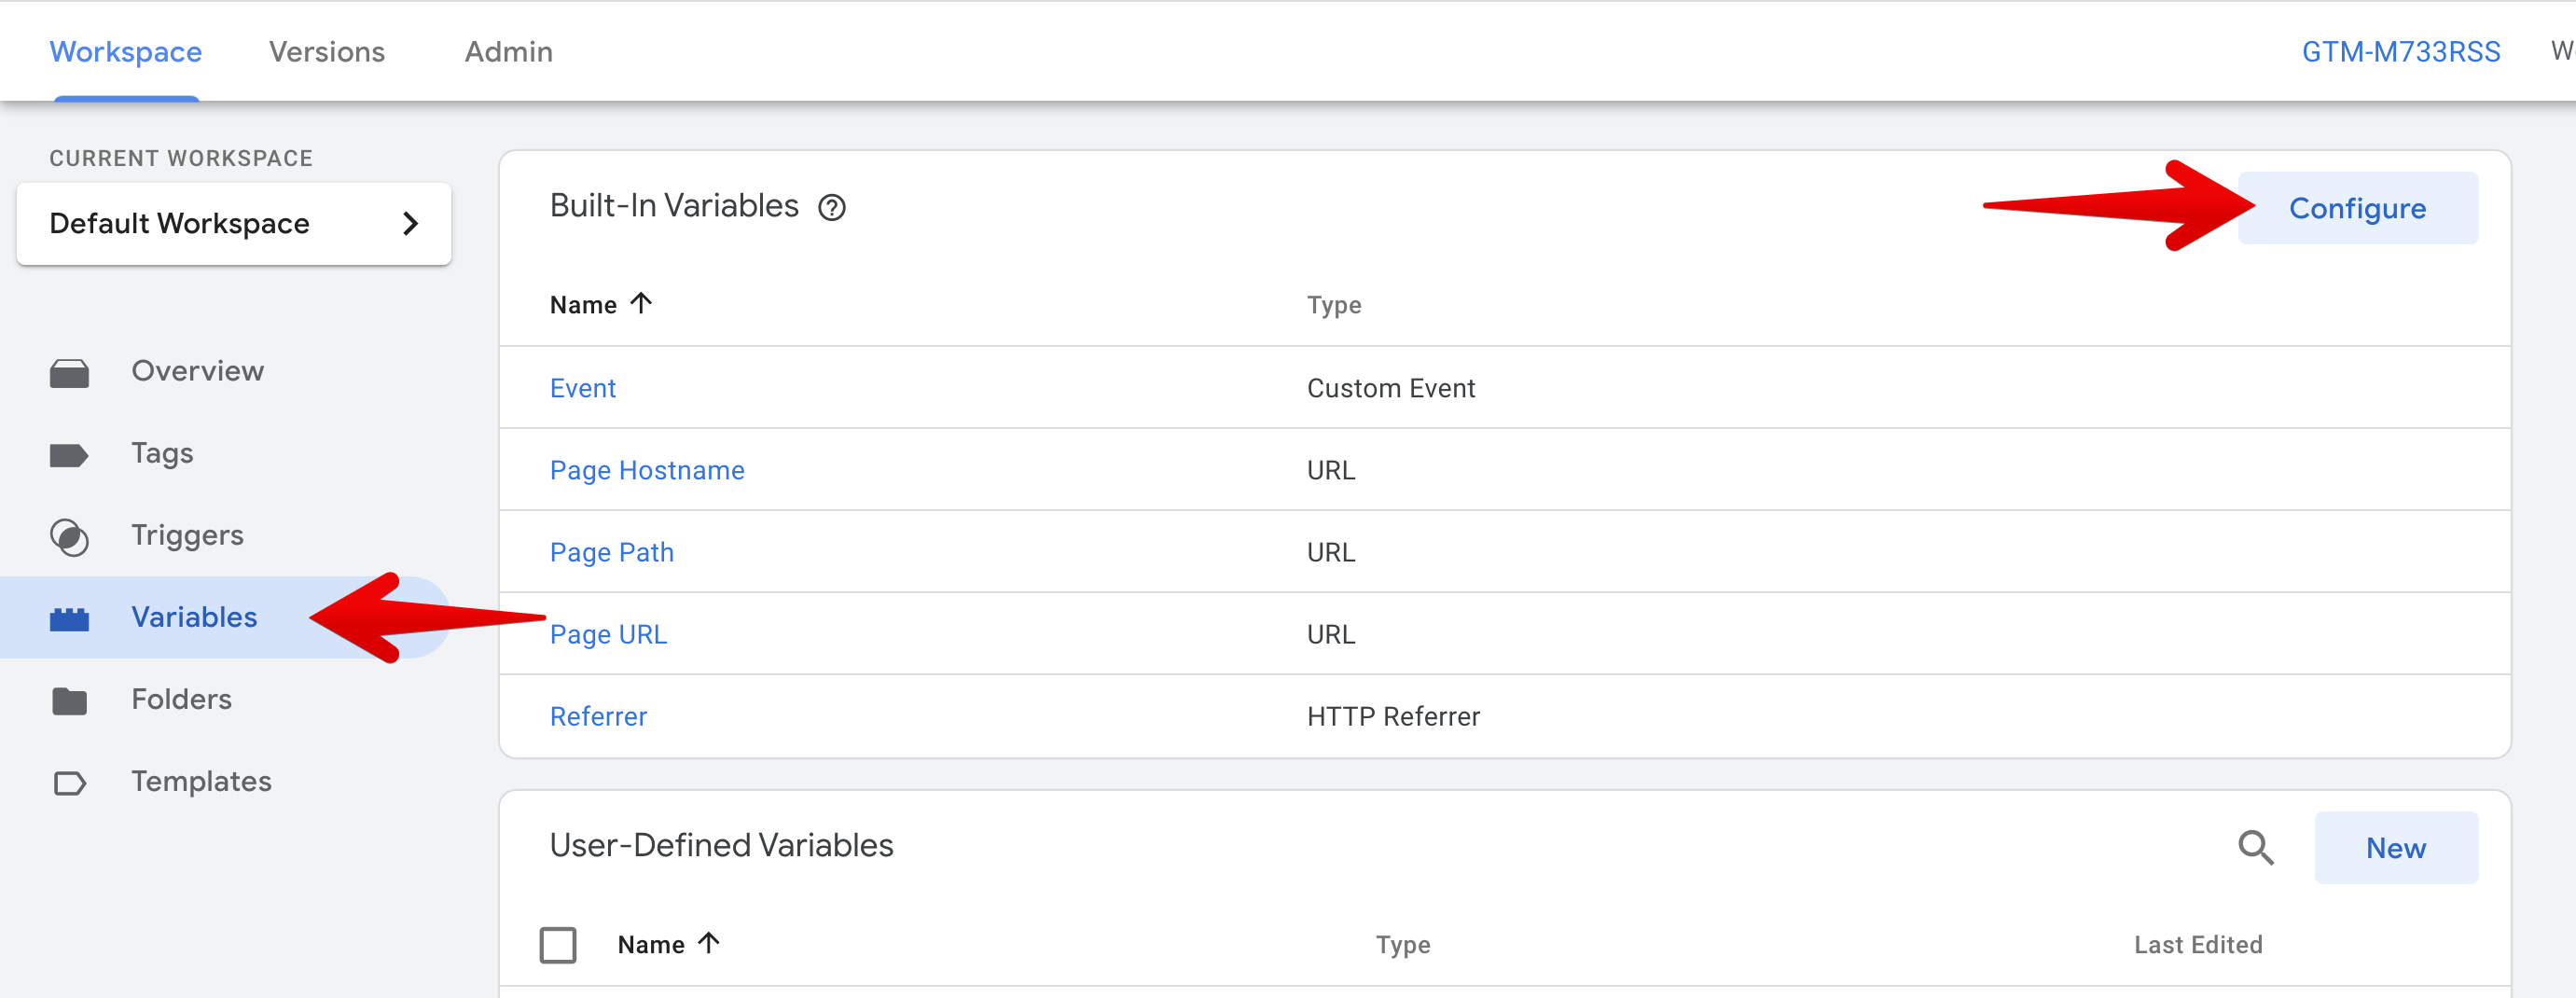Switch to the Versions tab
Image resolution: width=2576 pixels, height=998 pixels.
[x=326, y=52]
